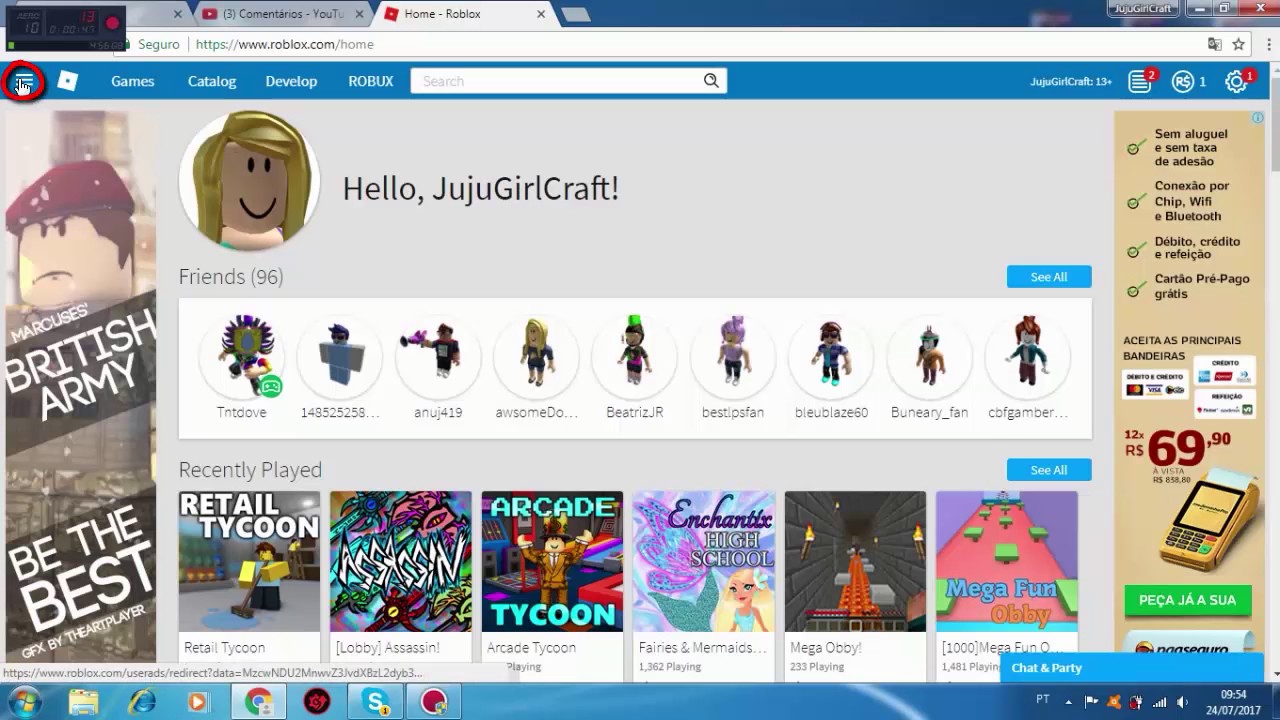This screenshot has height=720, width=1280.
Task: Click the JujuGirlCraft: 13+ username link
Action: 1071,82
